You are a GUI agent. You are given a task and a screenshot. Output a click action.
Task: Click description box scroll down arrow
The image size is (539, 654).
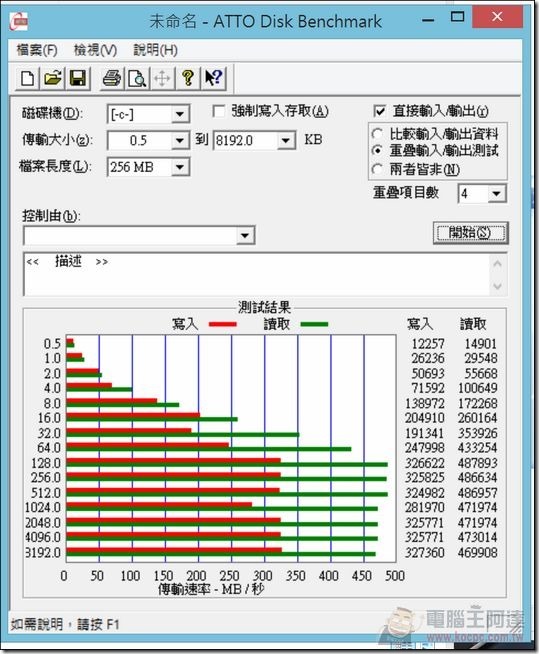click(x=497, y=286)
